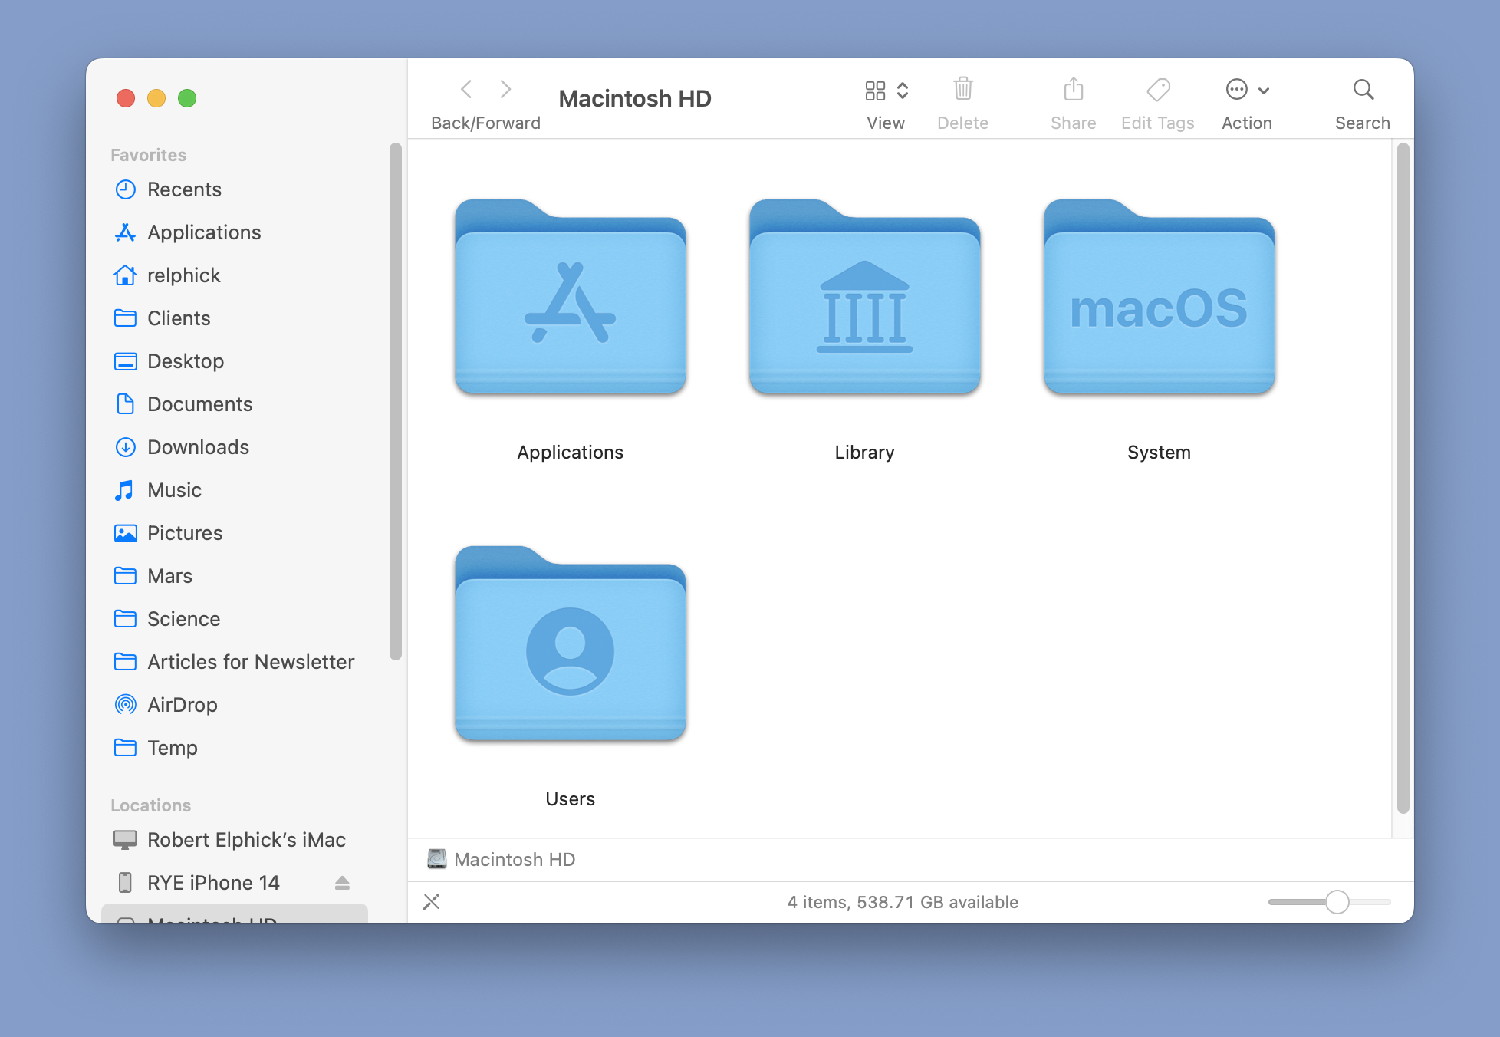Change view with the icon grid button
The height and width of the screenshot is (1037, 1500).
coord(875,91)
